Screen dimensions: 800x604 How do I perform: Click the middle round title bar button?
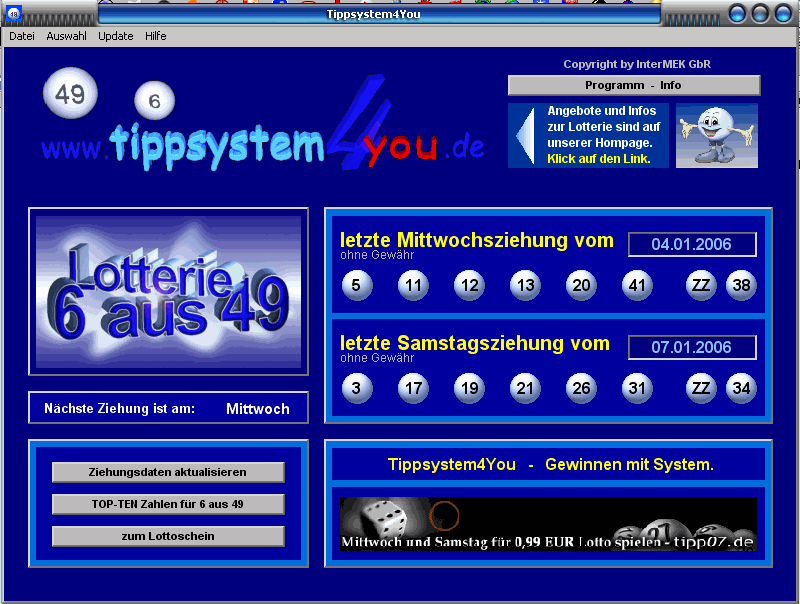click(760, 14)
